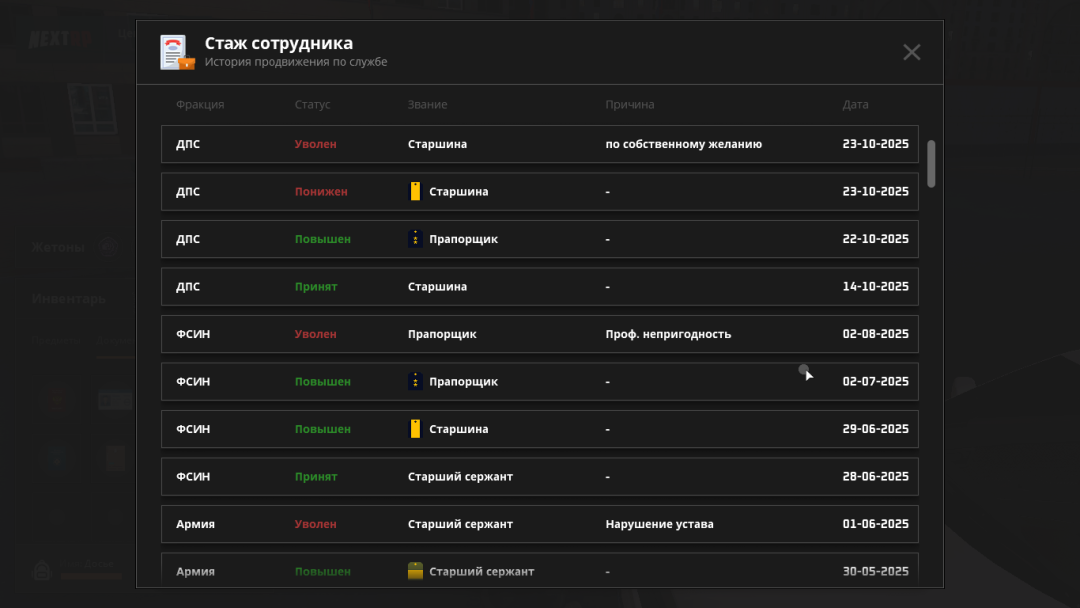
Task: Click Старшина rank insignia in ФСИН 29-06-2025 row
Action: coord(415,429)
